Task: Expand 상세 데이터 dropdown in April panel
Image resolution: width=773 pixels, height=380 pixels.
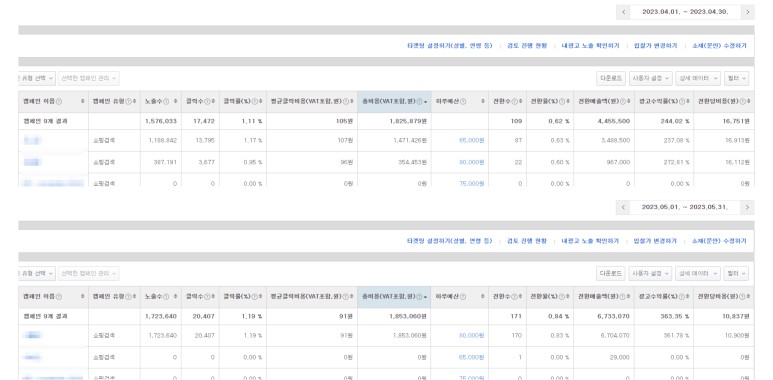Action: click(698, 78)
